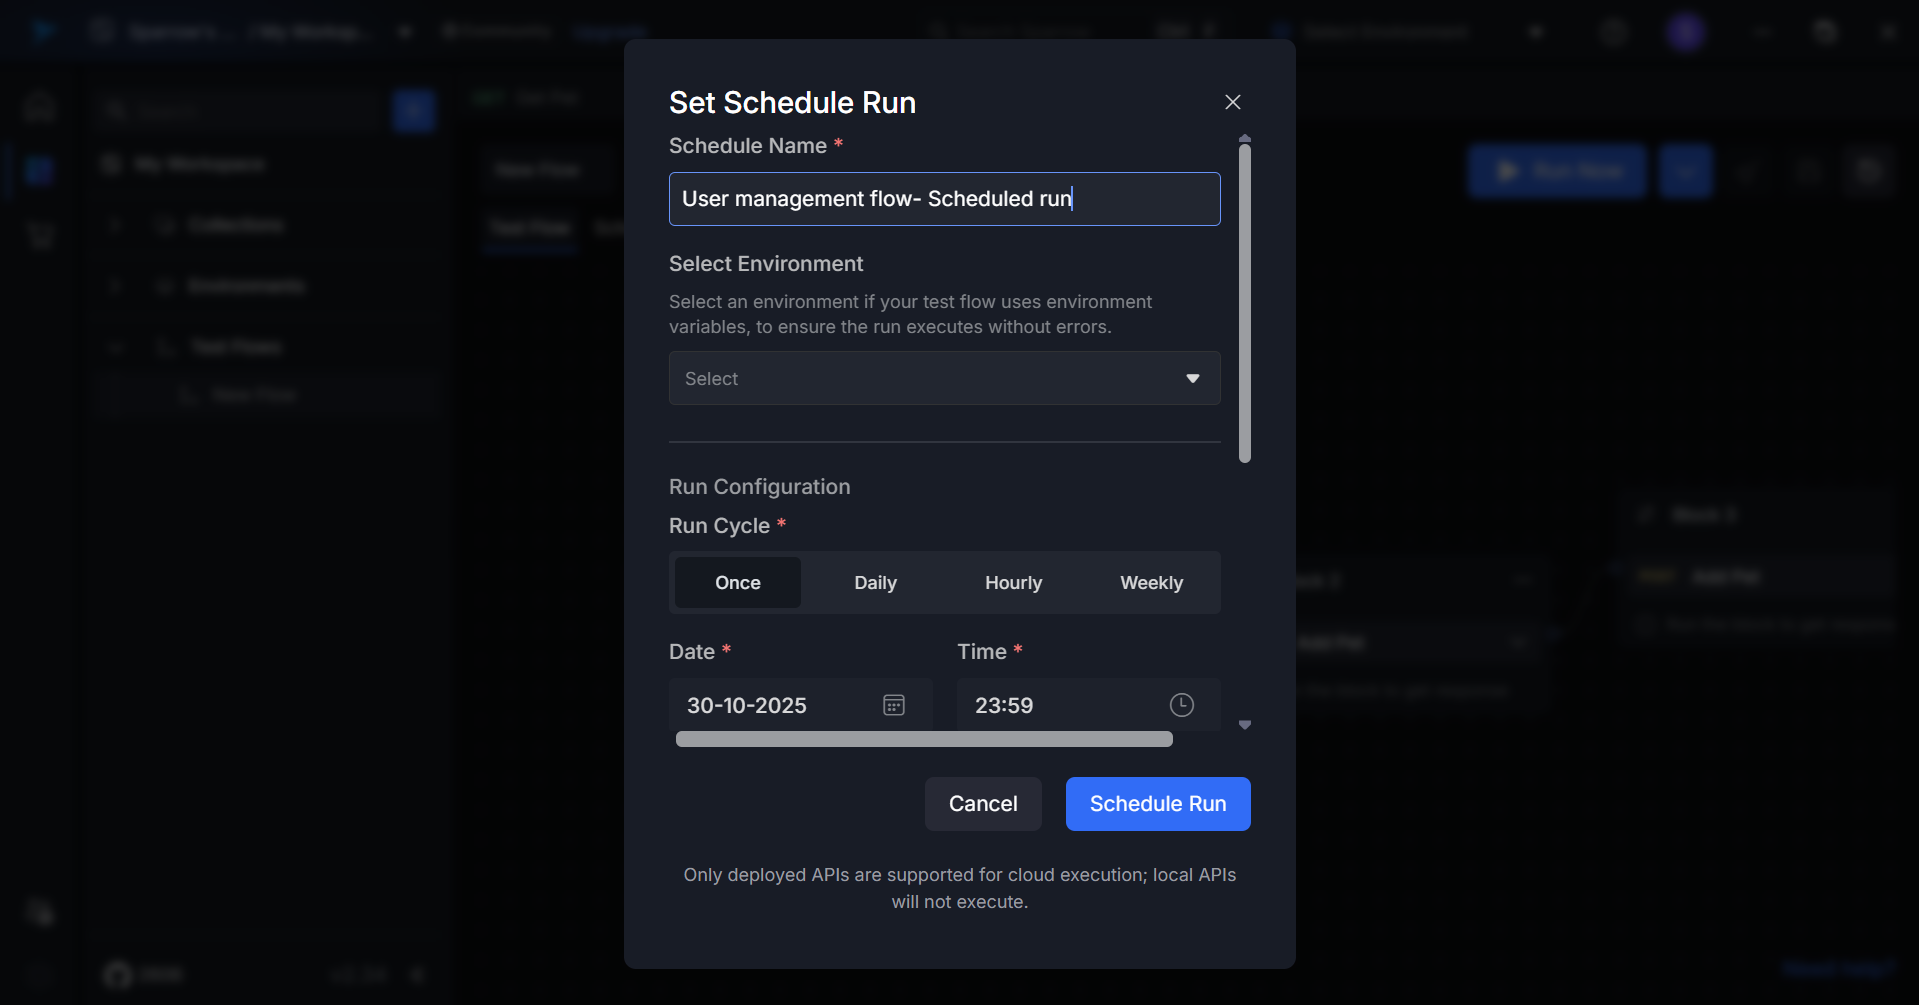Click the dialog's vertical scrollbar thumb
The image size is (1919, 1005).
(x=1245, y=304)
